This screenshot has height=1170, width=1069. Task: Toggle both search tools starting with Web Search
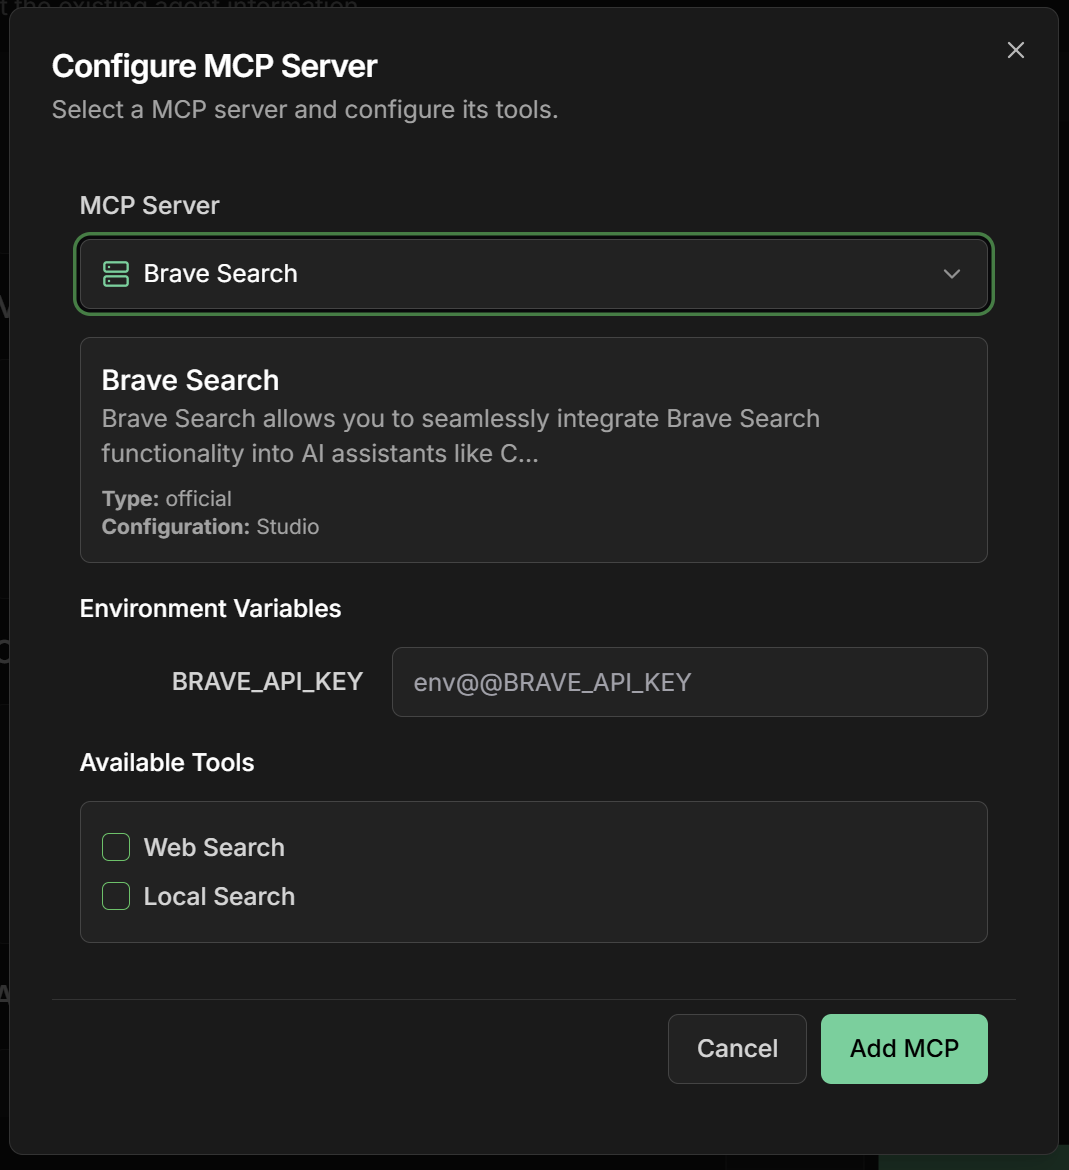tap(115, 846)
